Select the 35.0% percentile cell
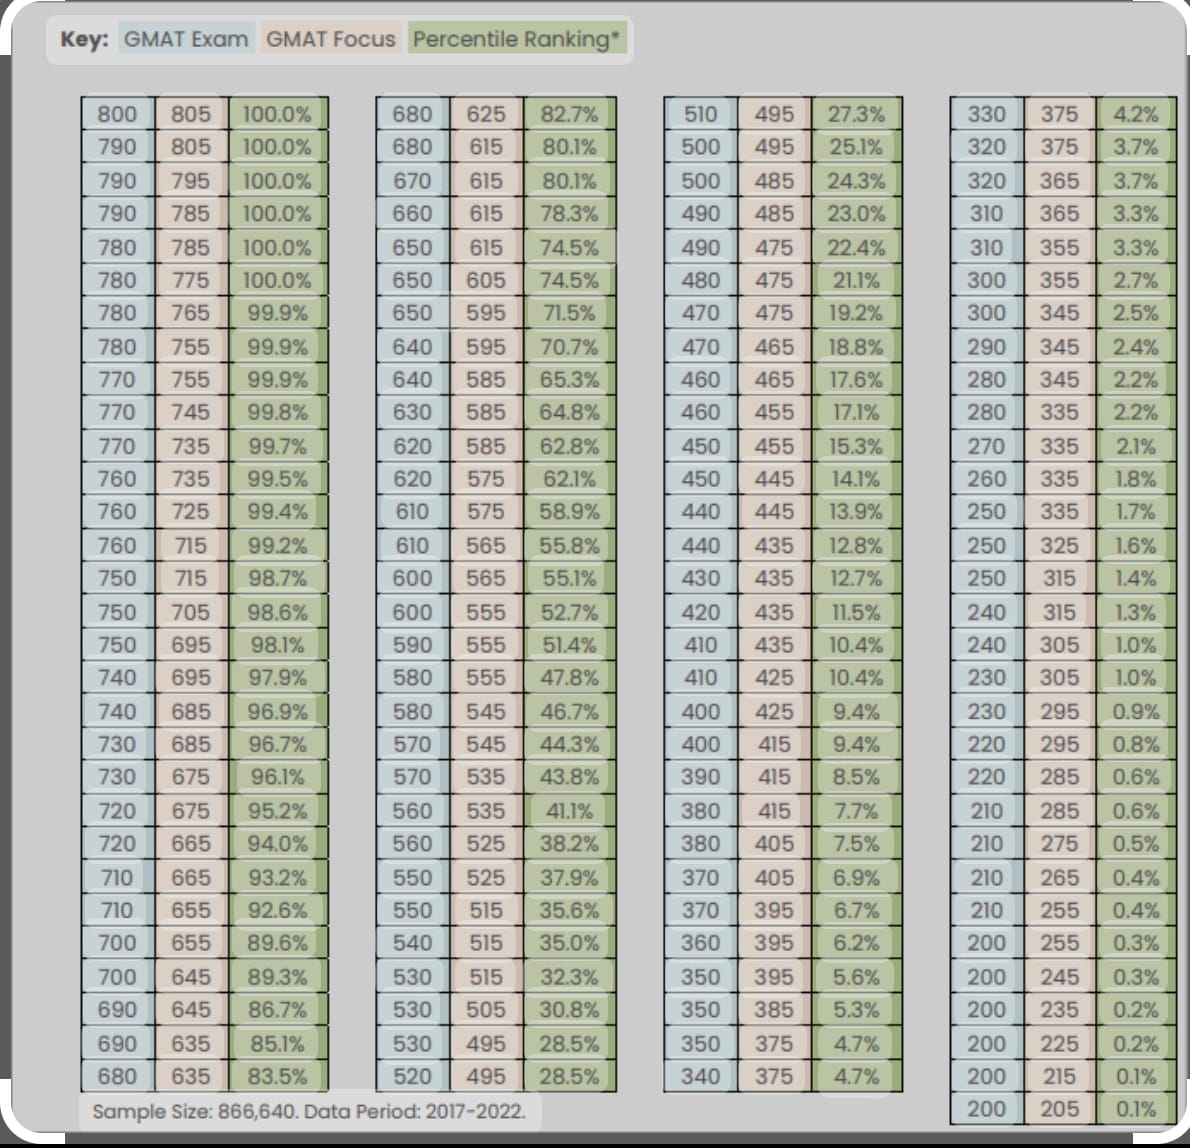 point(570,943)
